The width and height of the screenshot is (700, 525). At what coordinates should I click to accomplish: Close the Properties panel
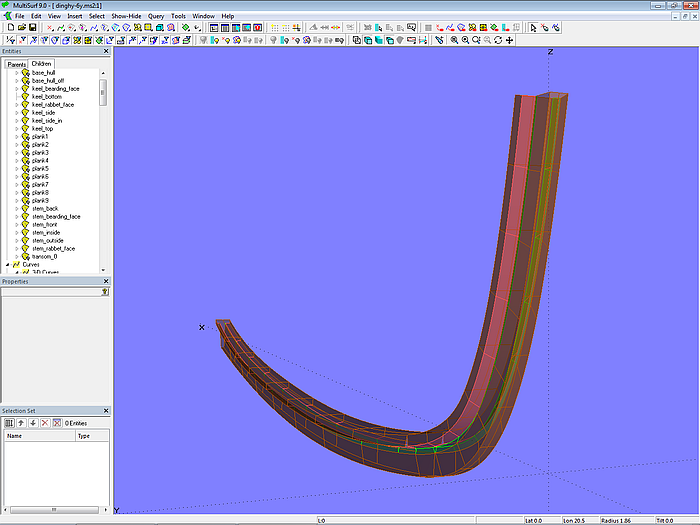[x=106, y=282]
